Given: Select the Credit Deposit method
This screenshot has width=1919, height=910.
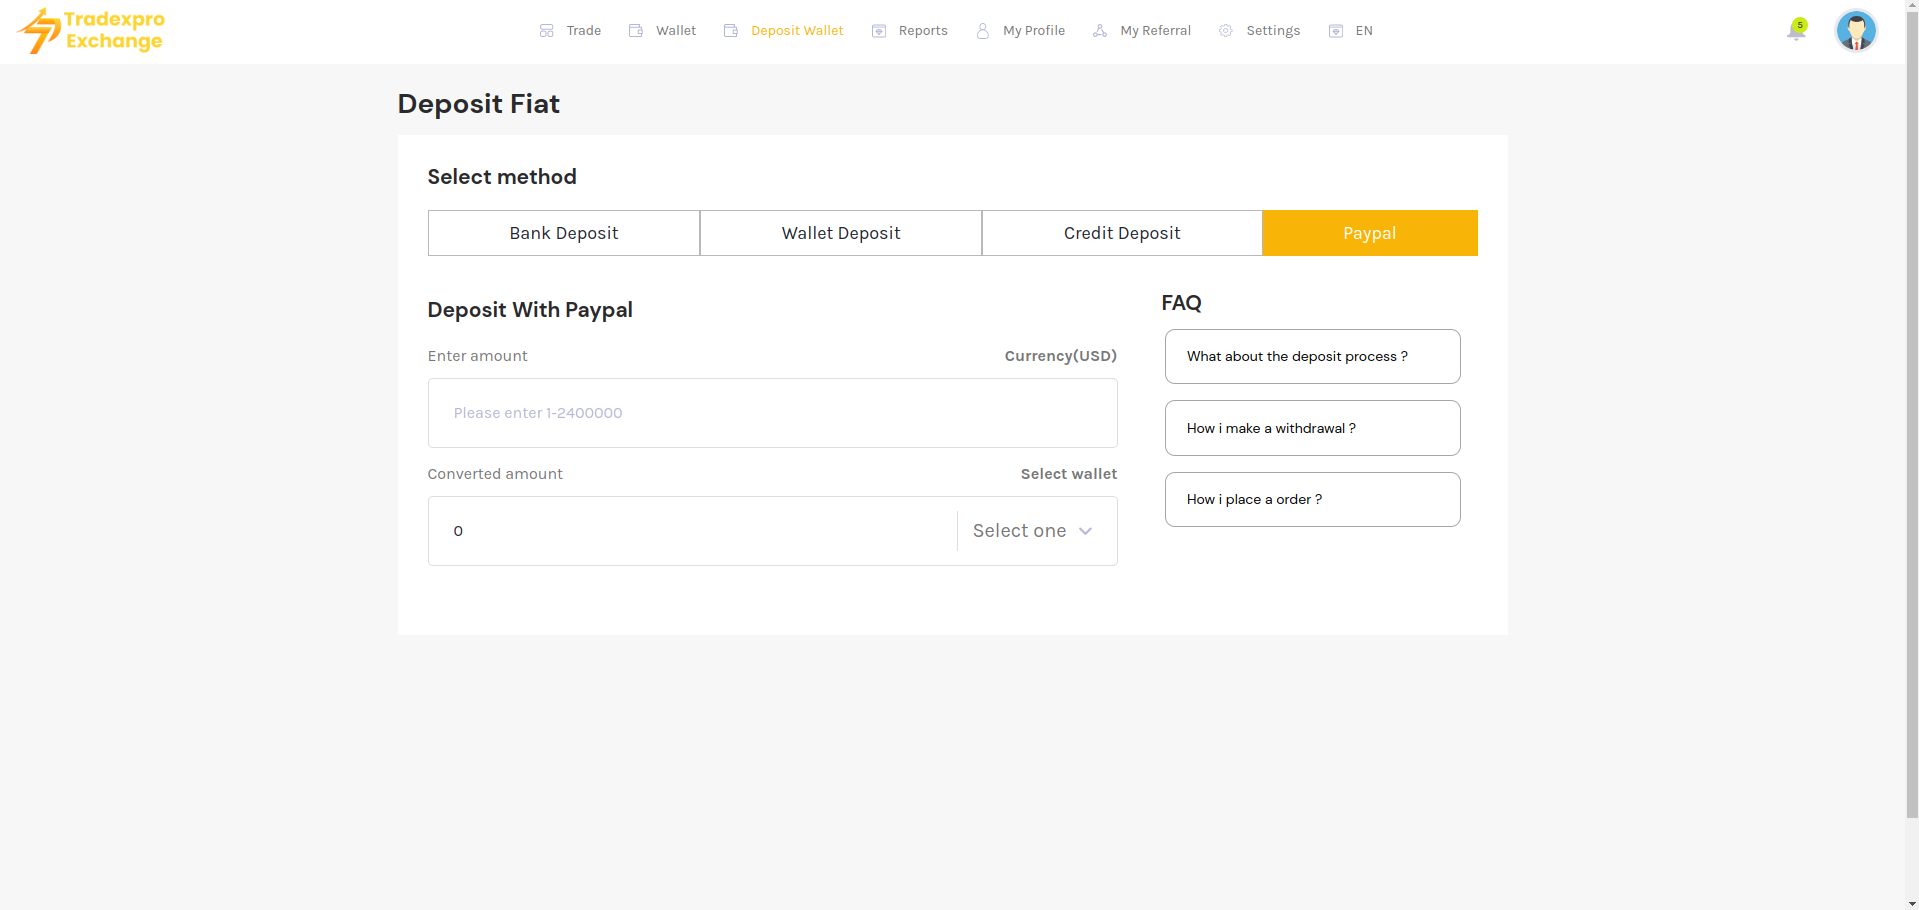Looking at the screenshot, I should 1121,233.
